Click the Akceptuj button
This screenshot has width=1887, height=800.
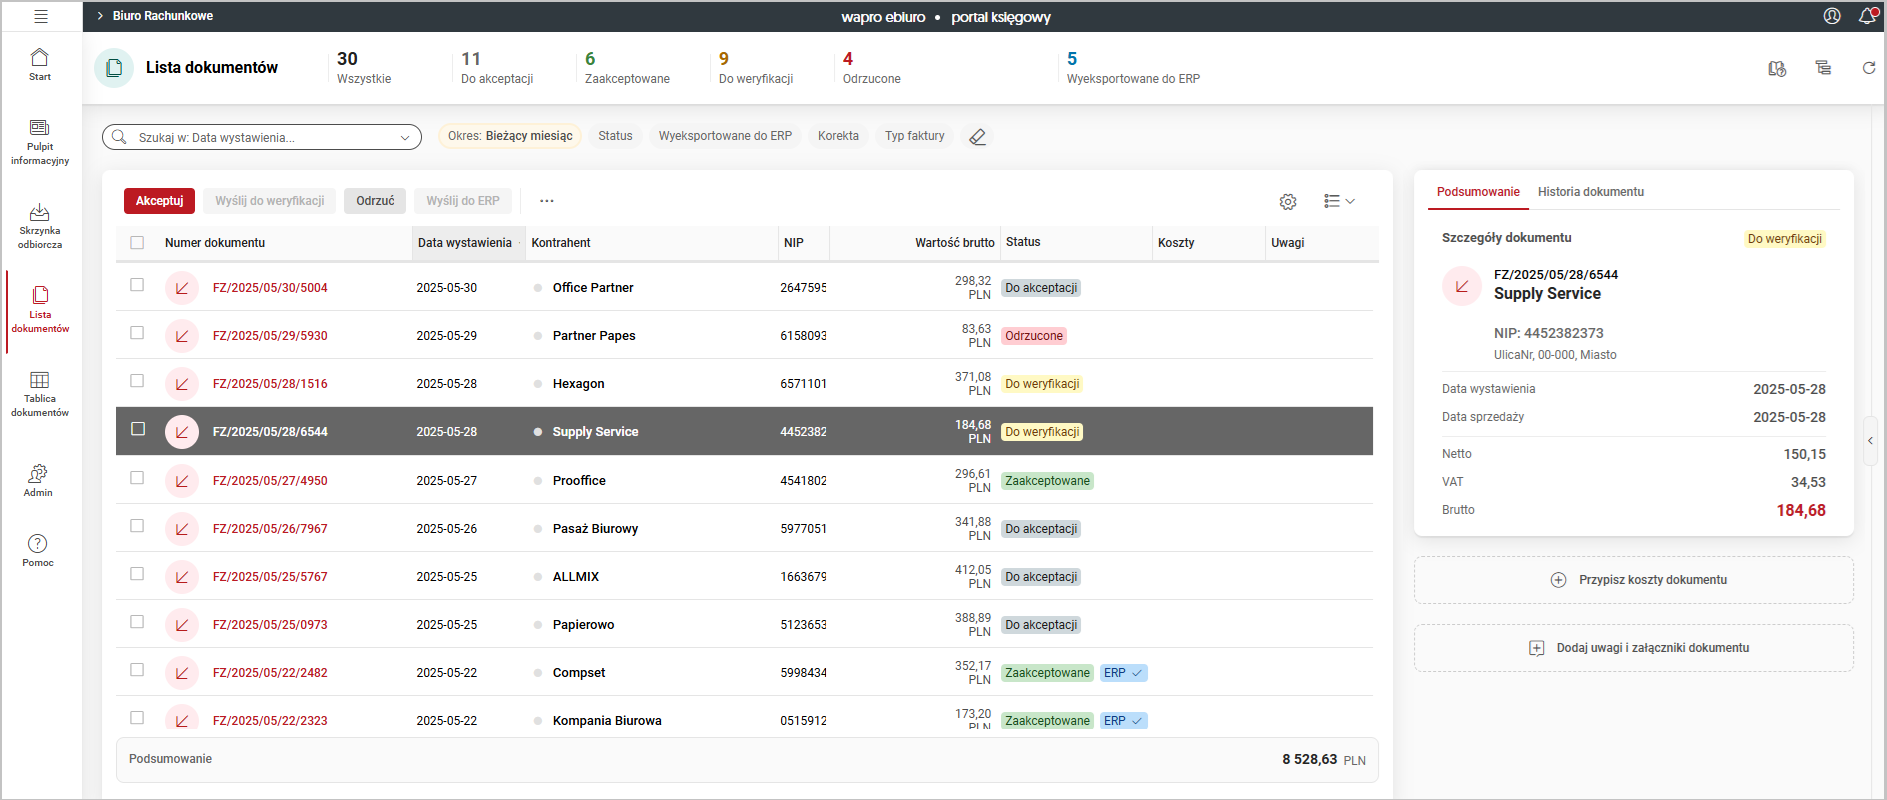[x=160, y=201]
